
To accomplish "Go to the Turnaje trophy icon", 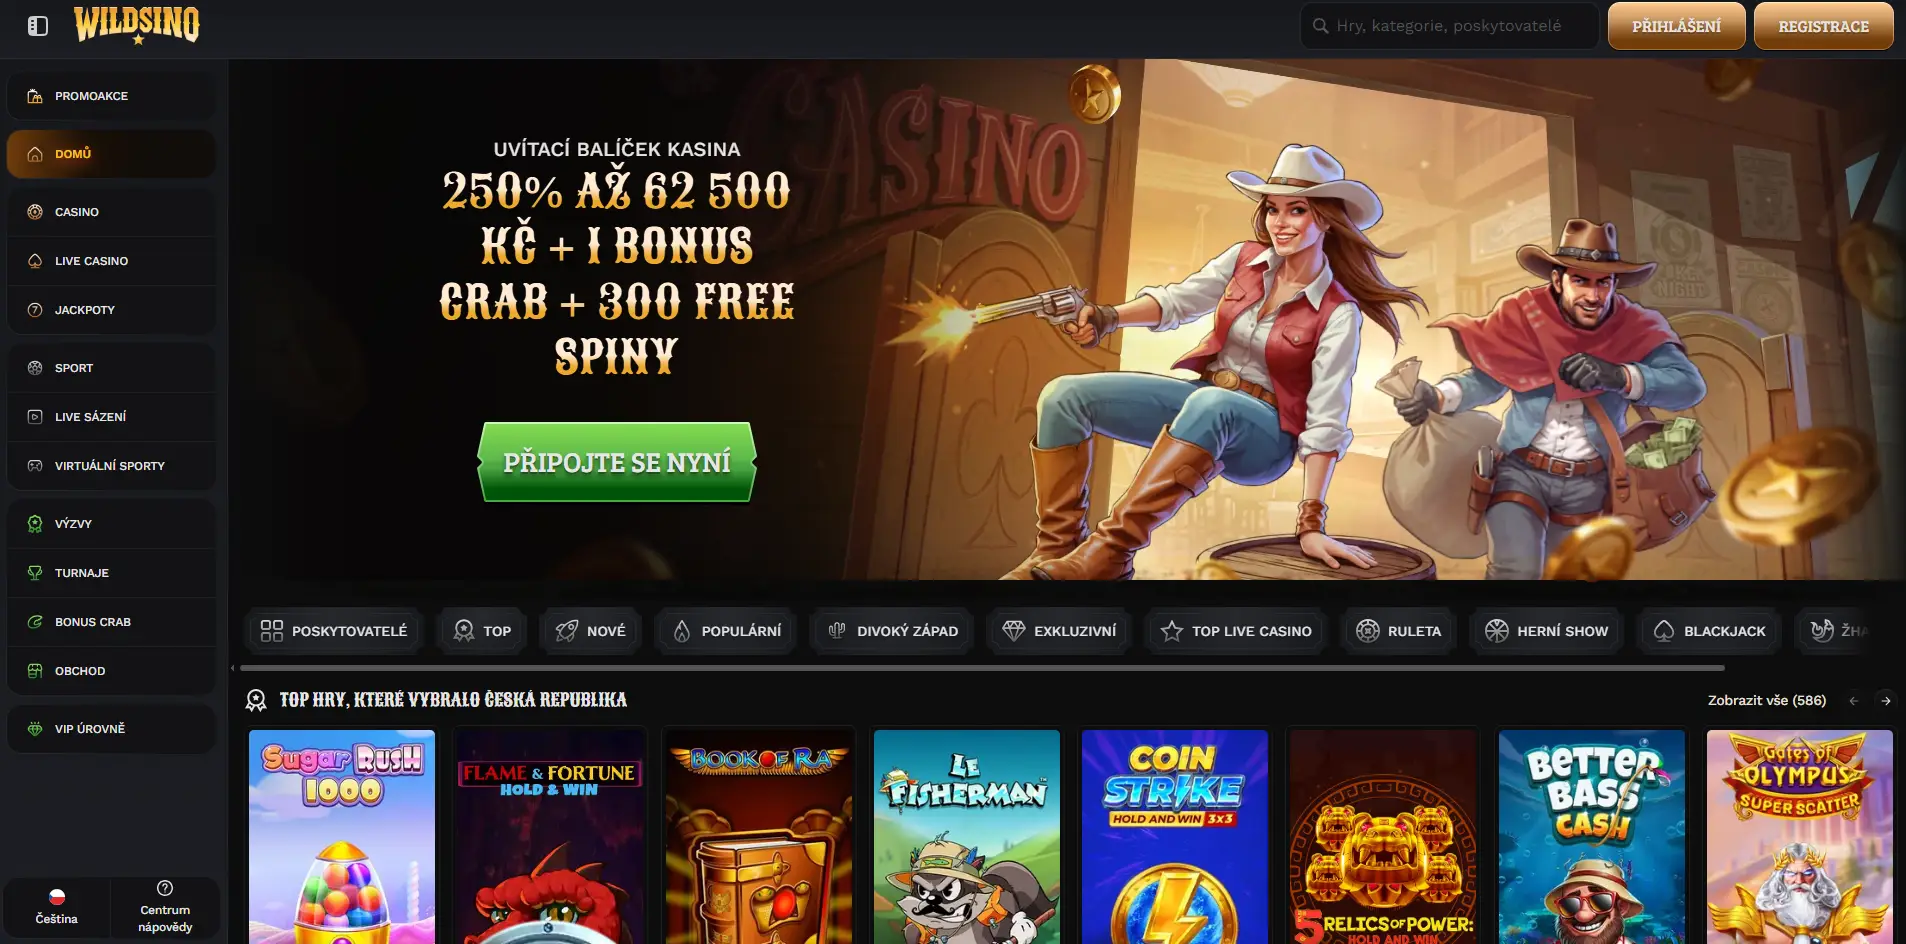I will 35,573.
